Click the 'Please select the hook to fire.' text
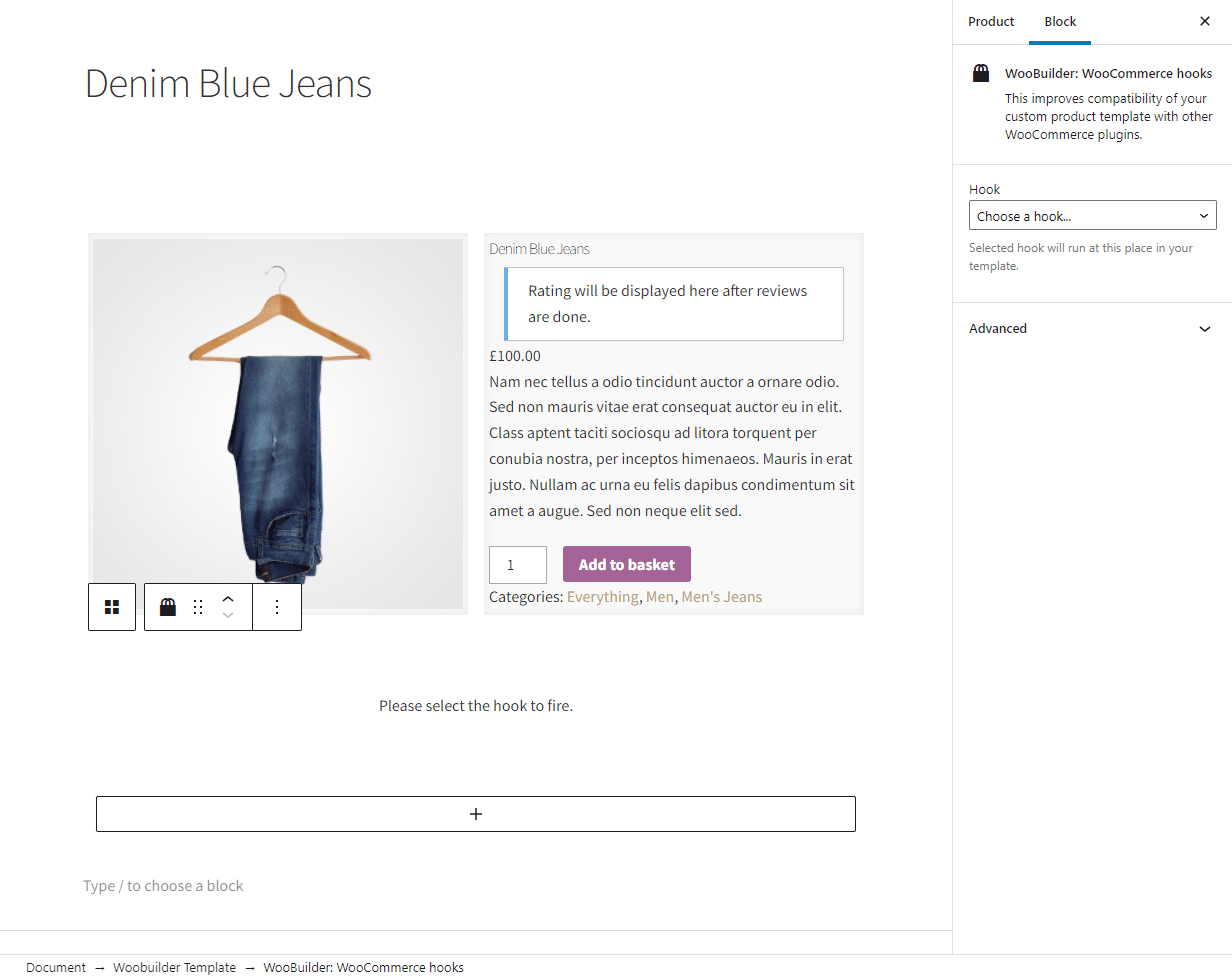The height and width of the screenshot is (979, 1232). point(476,706)
